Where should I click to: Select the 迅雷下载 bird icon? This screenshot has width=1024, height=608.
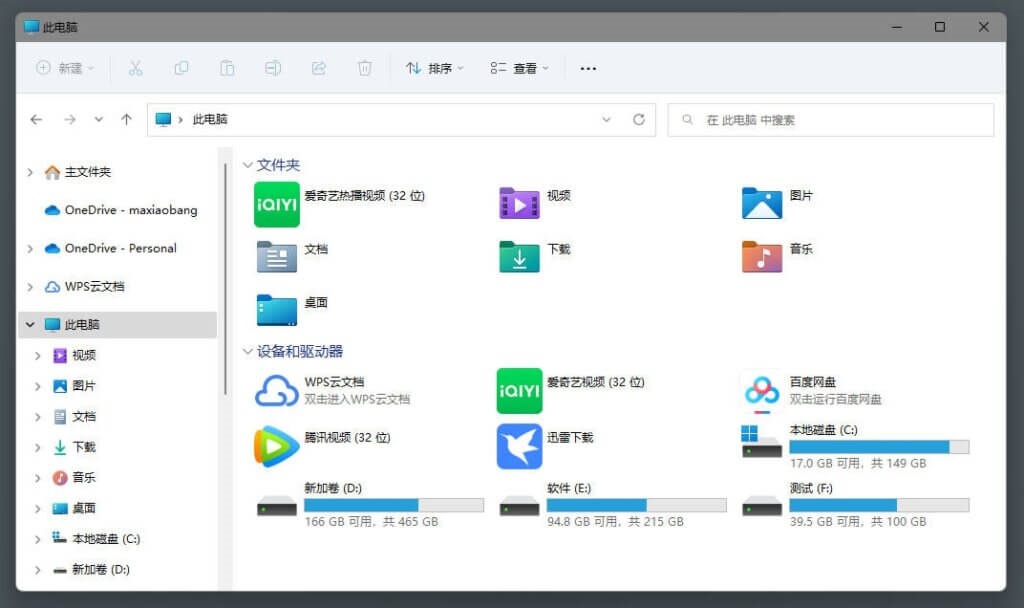(x=519, y=447)
